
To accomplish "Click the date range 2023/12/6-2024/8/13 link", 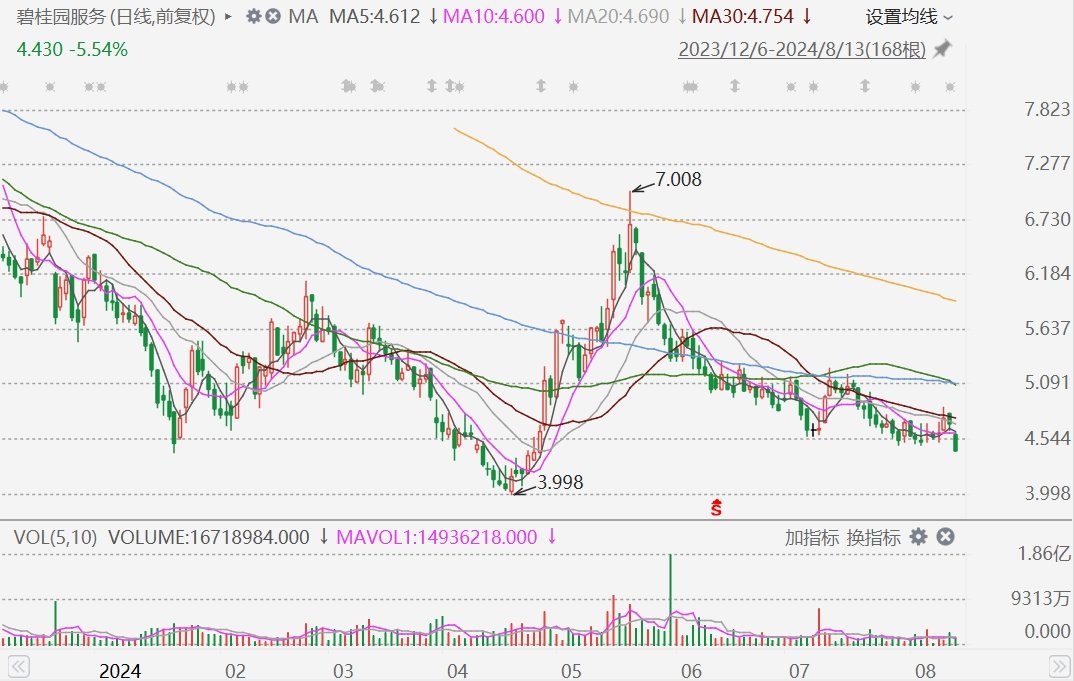I will (802, 49).
